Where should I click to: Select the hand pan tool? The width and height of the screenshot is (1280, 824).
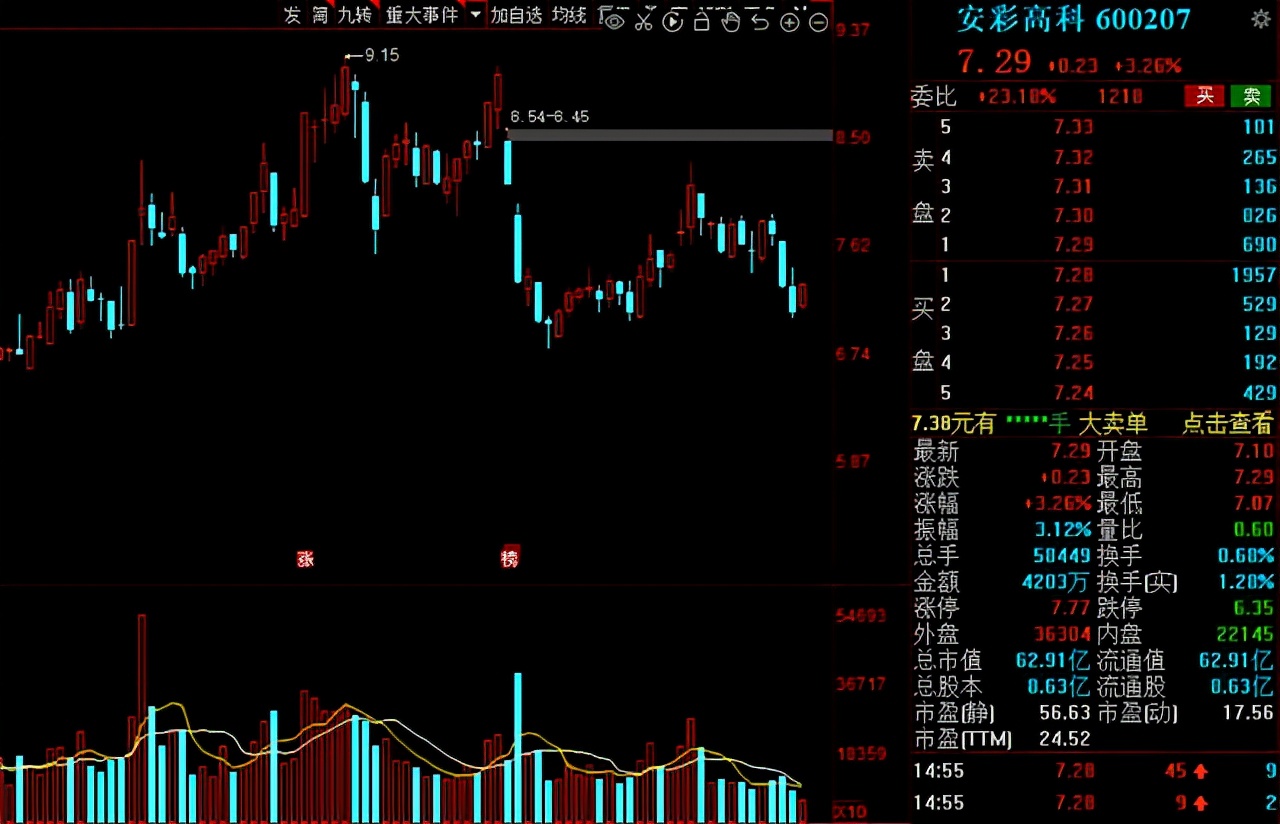(x=731, y=20)
